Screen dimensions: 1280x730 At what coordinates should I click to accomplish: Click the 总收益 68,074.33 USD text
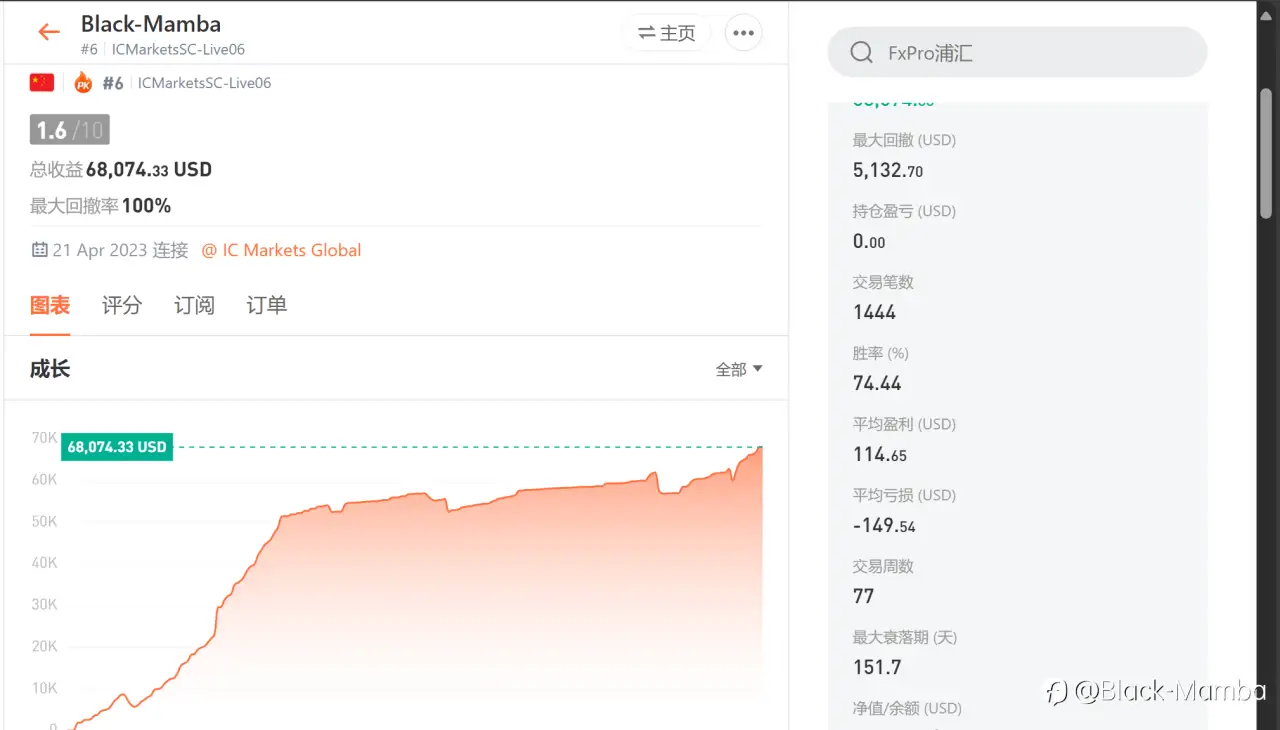point(121,169)
